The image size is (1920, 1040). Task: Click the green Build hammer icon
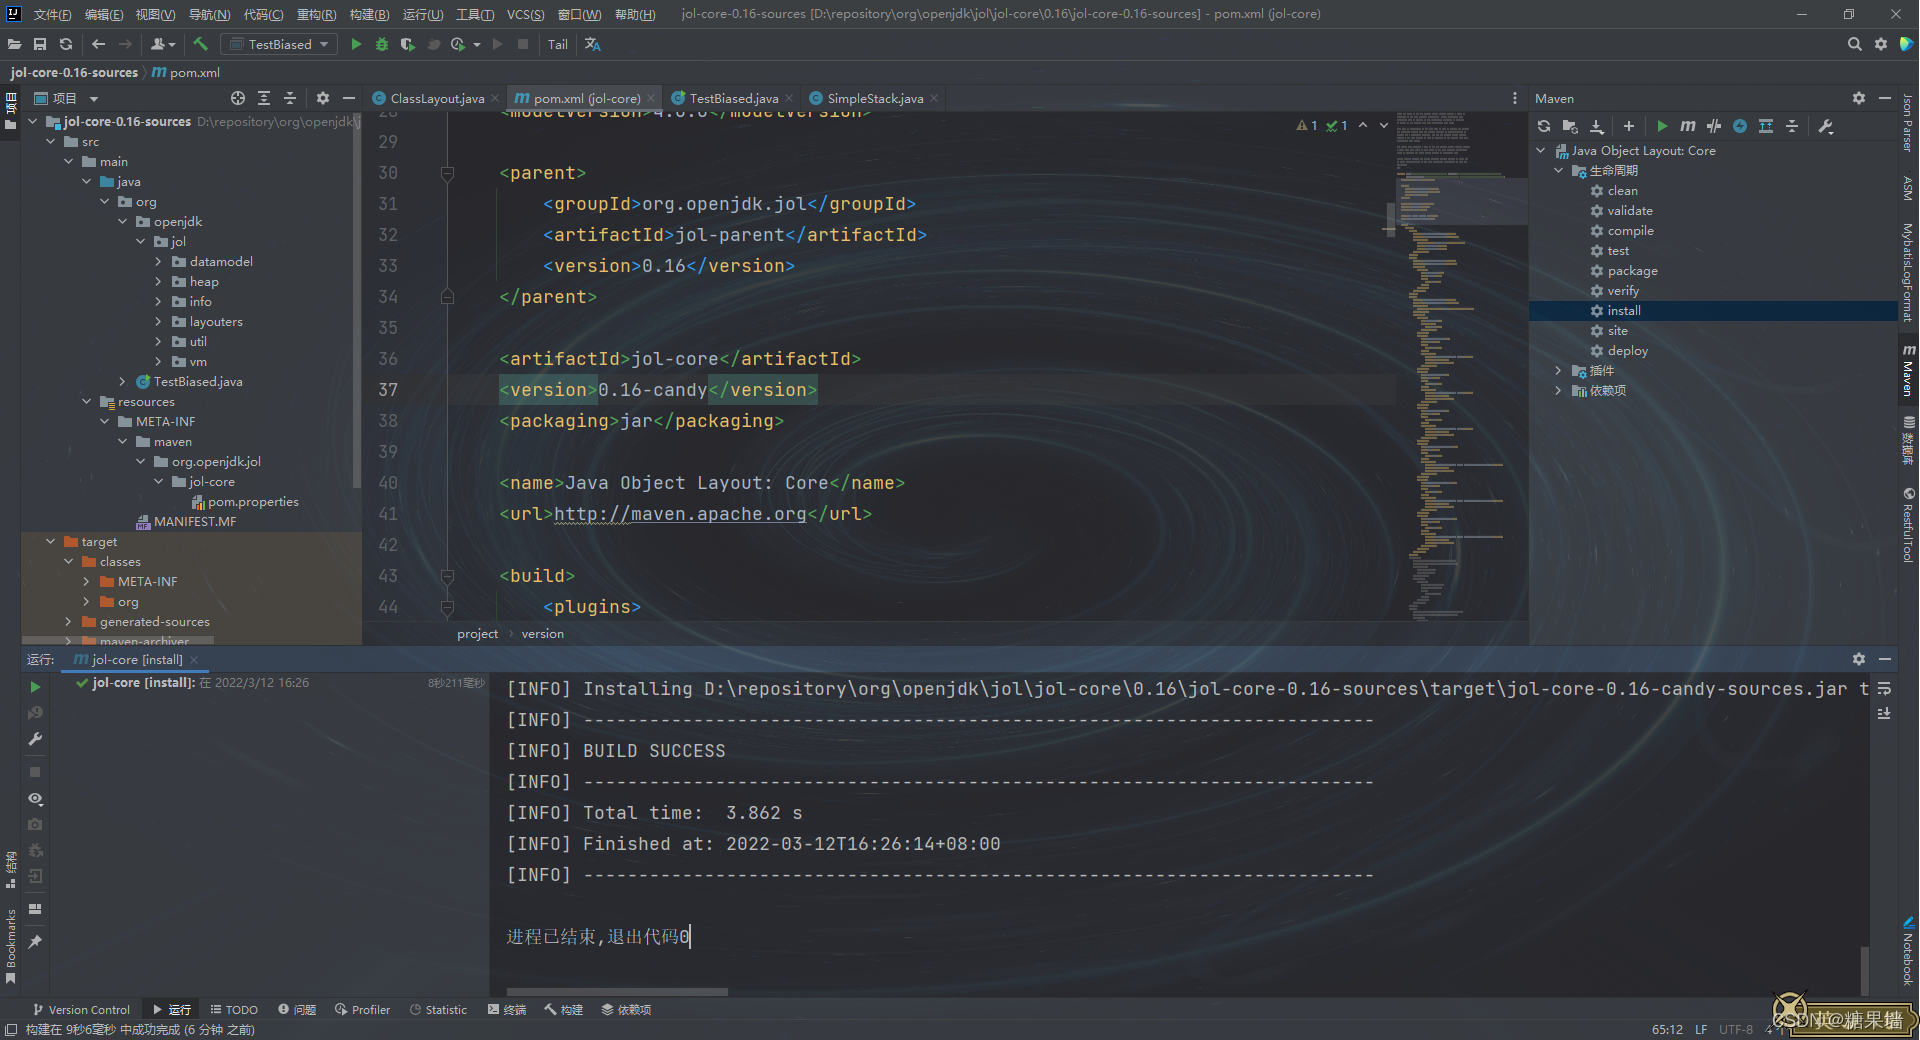200,44
